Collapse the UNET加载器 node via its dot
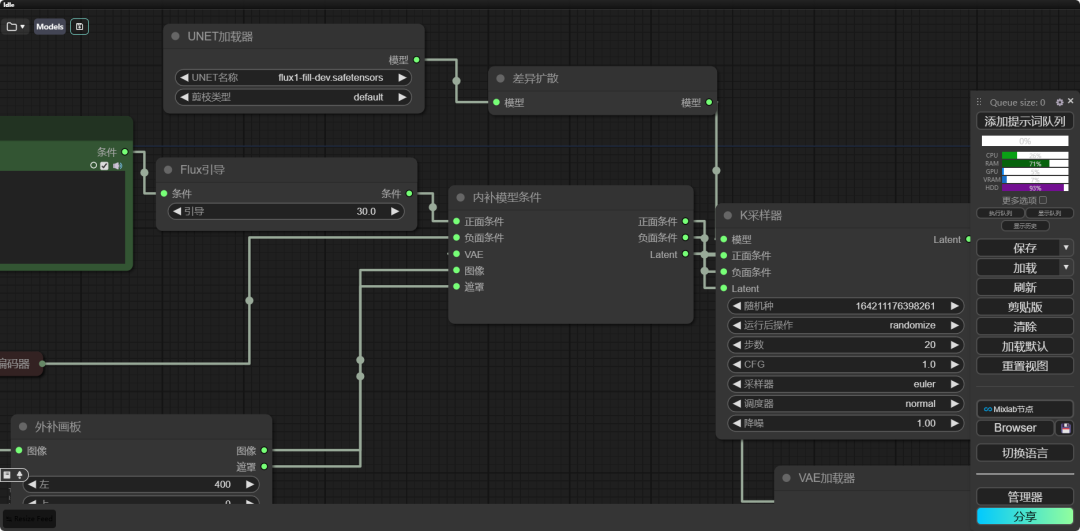 point(175,37)
